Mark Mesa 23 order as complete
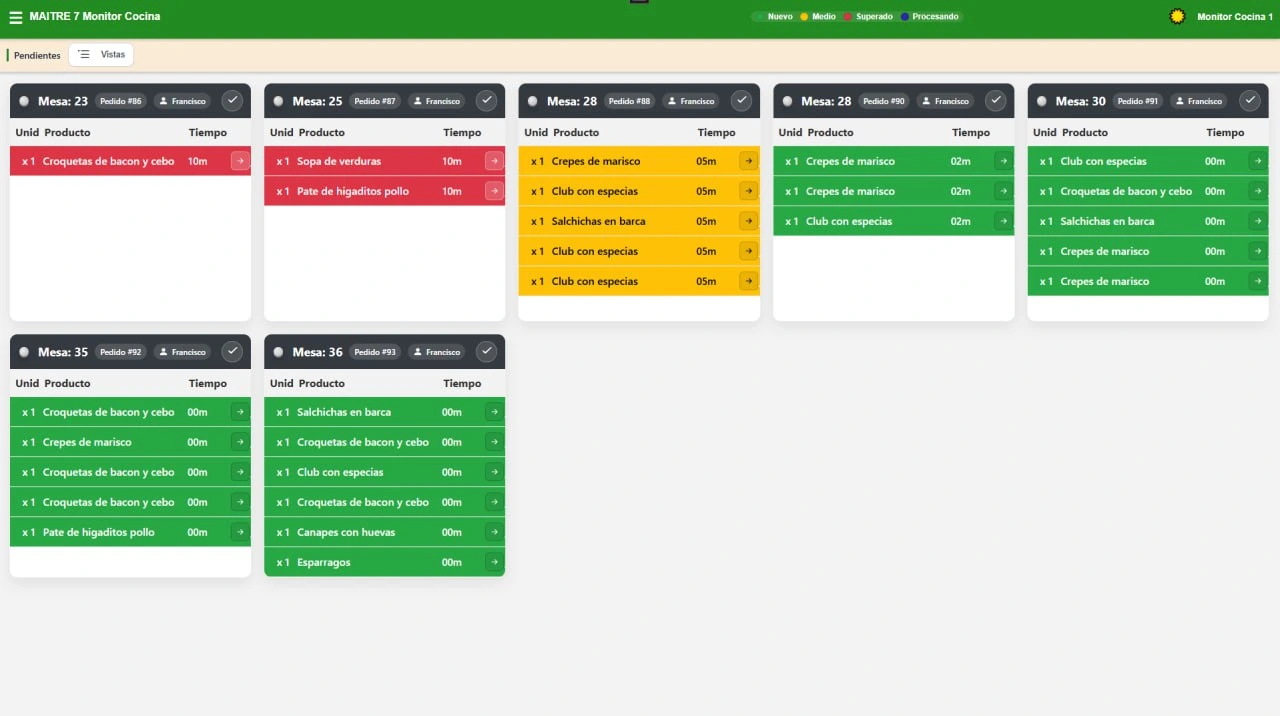The width and height of the screenshot is (1280, 716). pos(232,100)
